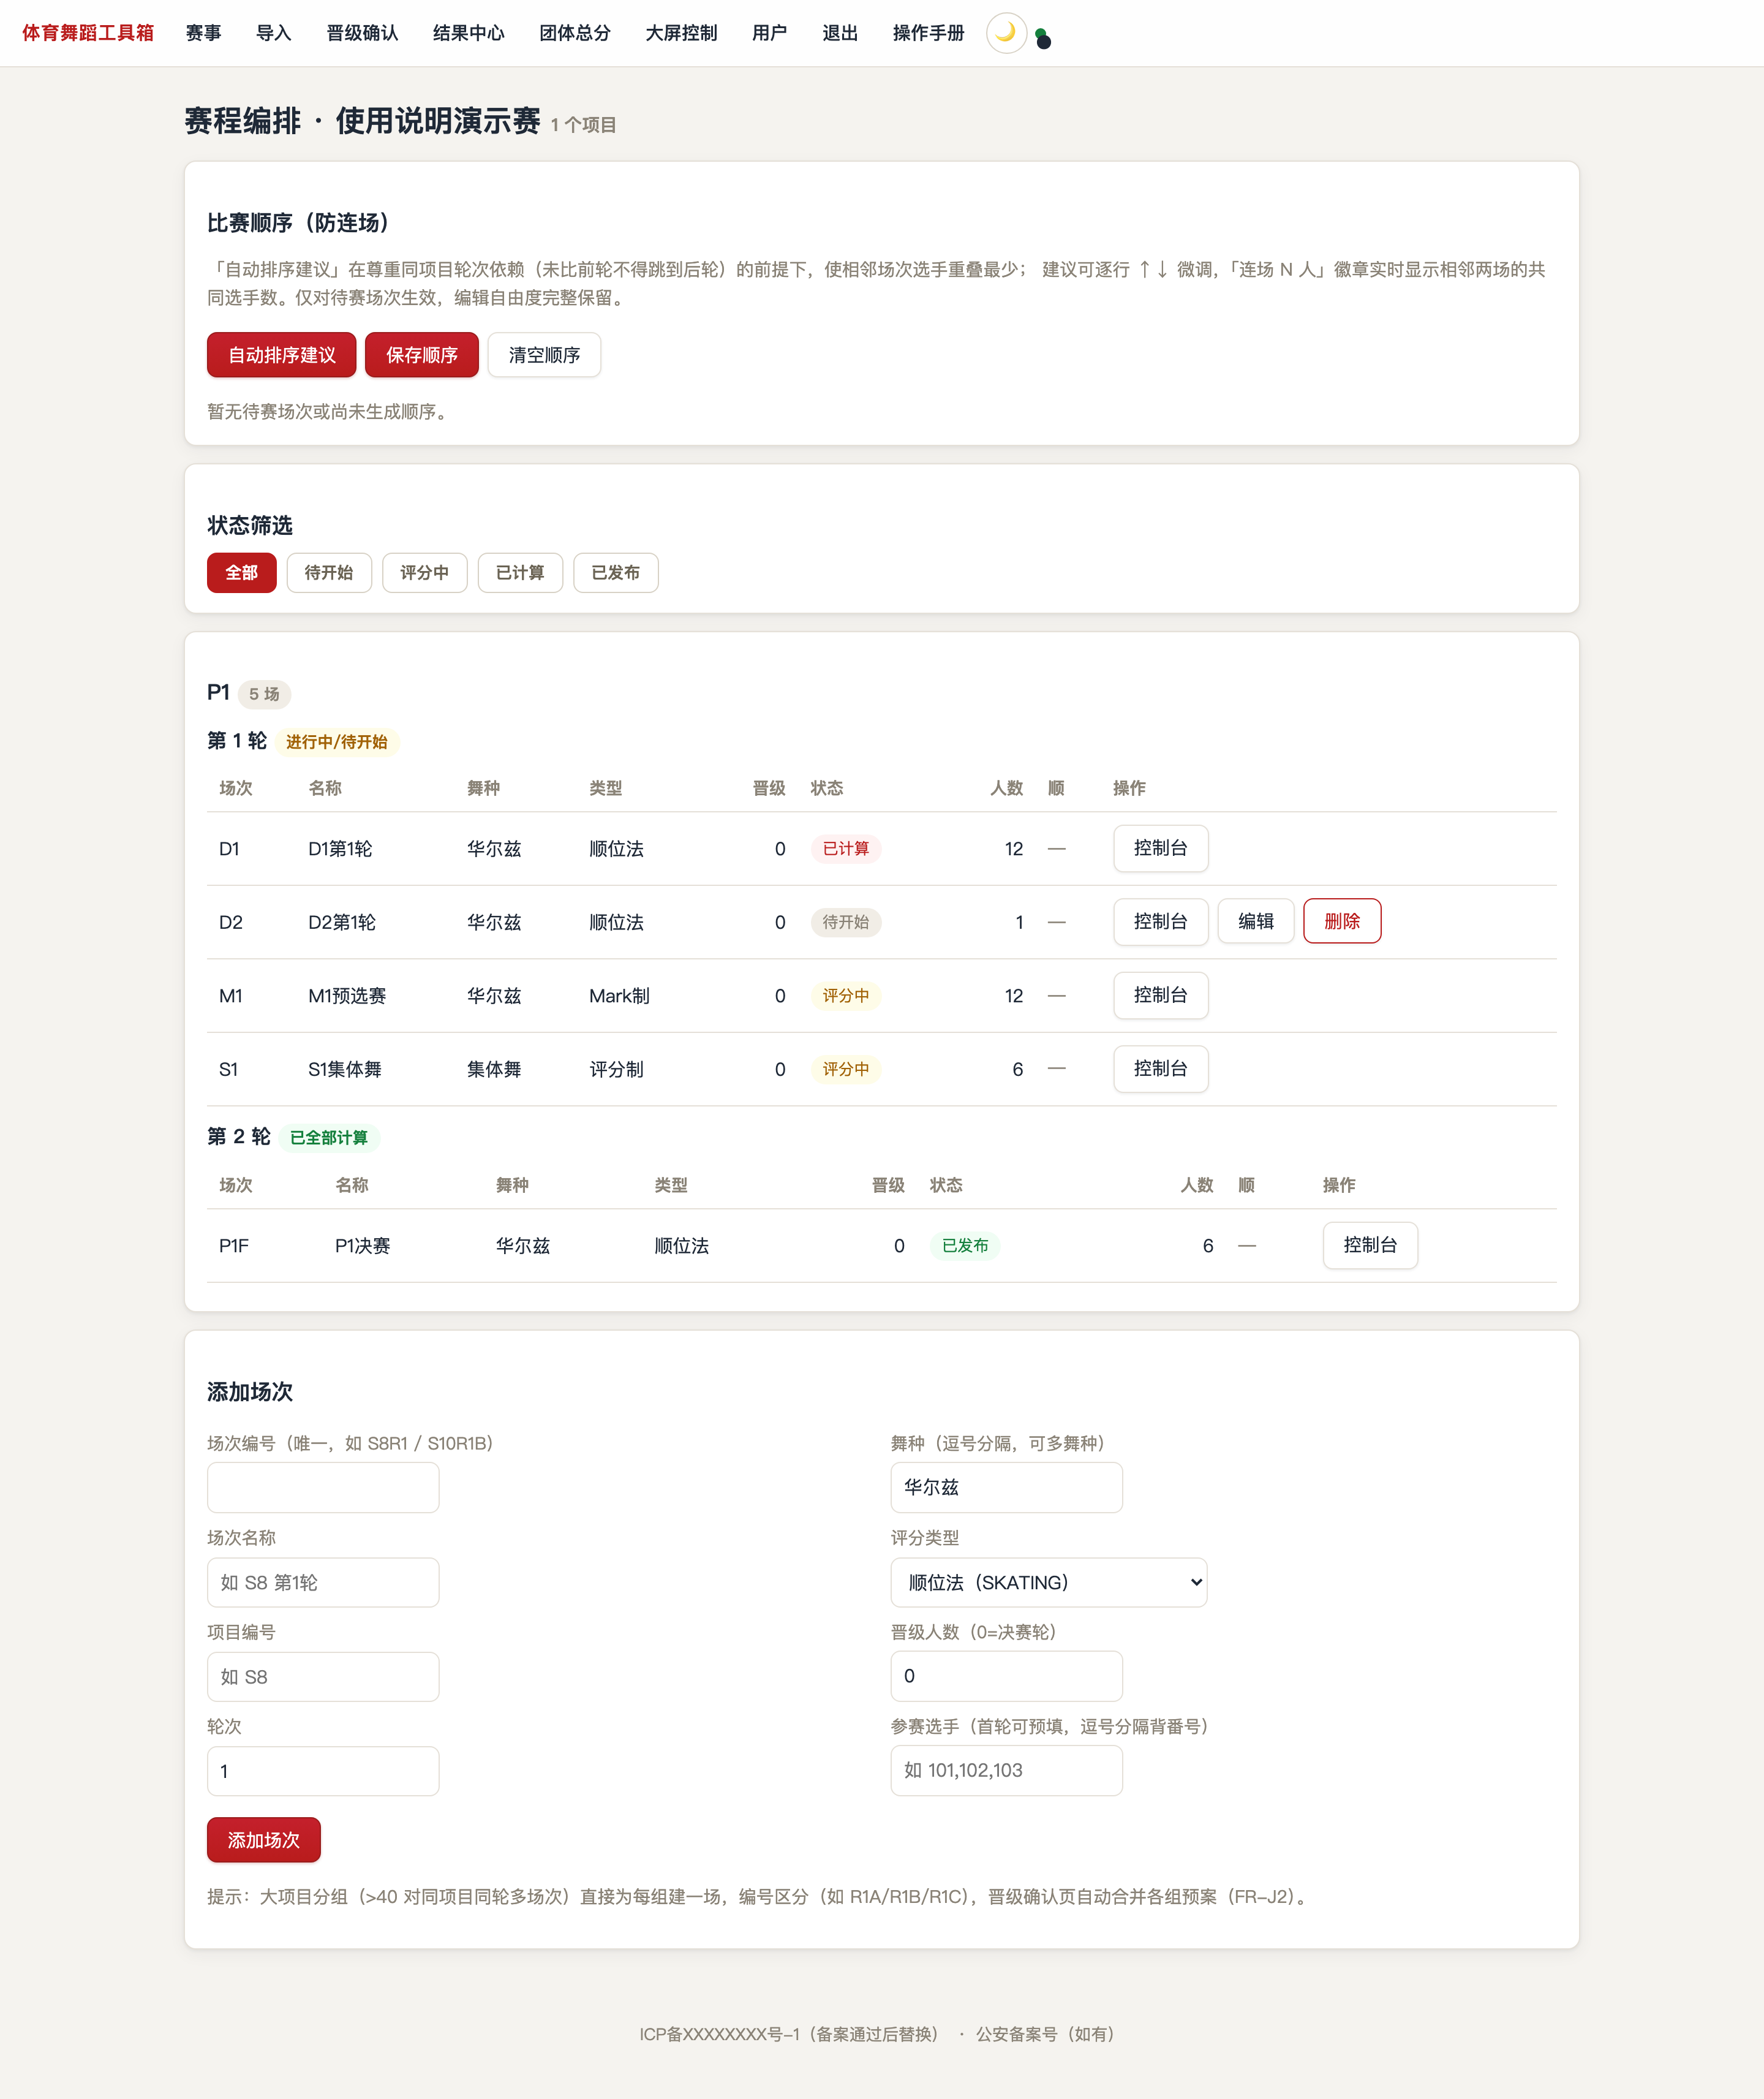Go to the 导入 page
The image size is (1764, 2099).
coord(273,33)
